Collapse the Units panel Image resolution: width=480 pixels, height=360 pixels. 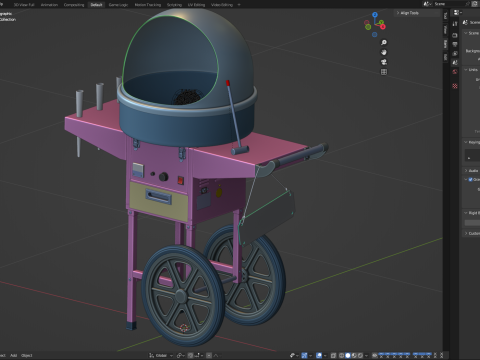click(466, 70)
